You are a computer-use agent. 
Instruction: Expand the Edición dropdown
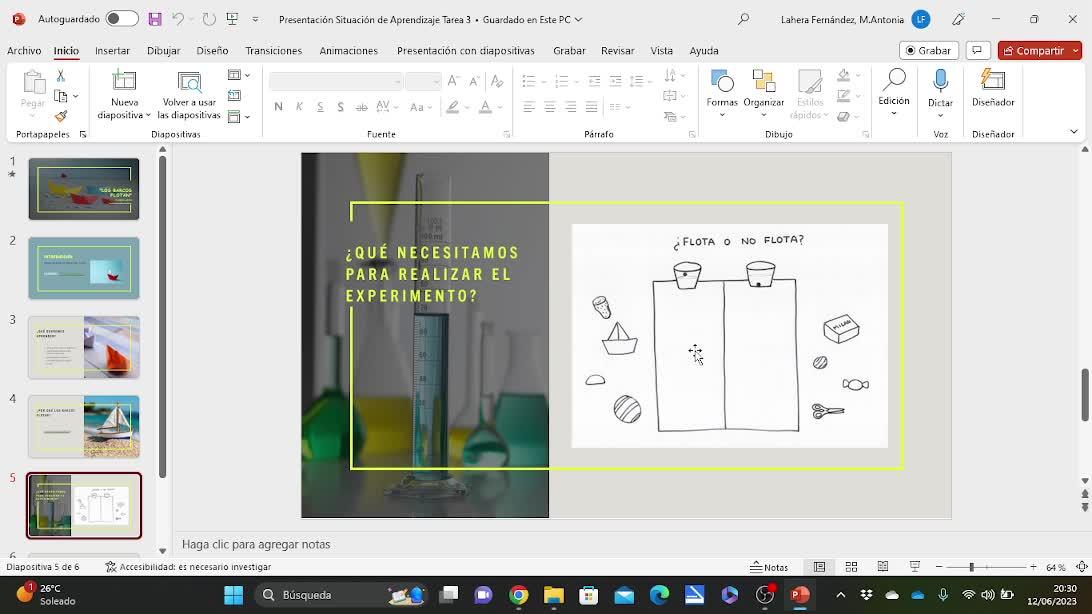[x=893, y=113]
